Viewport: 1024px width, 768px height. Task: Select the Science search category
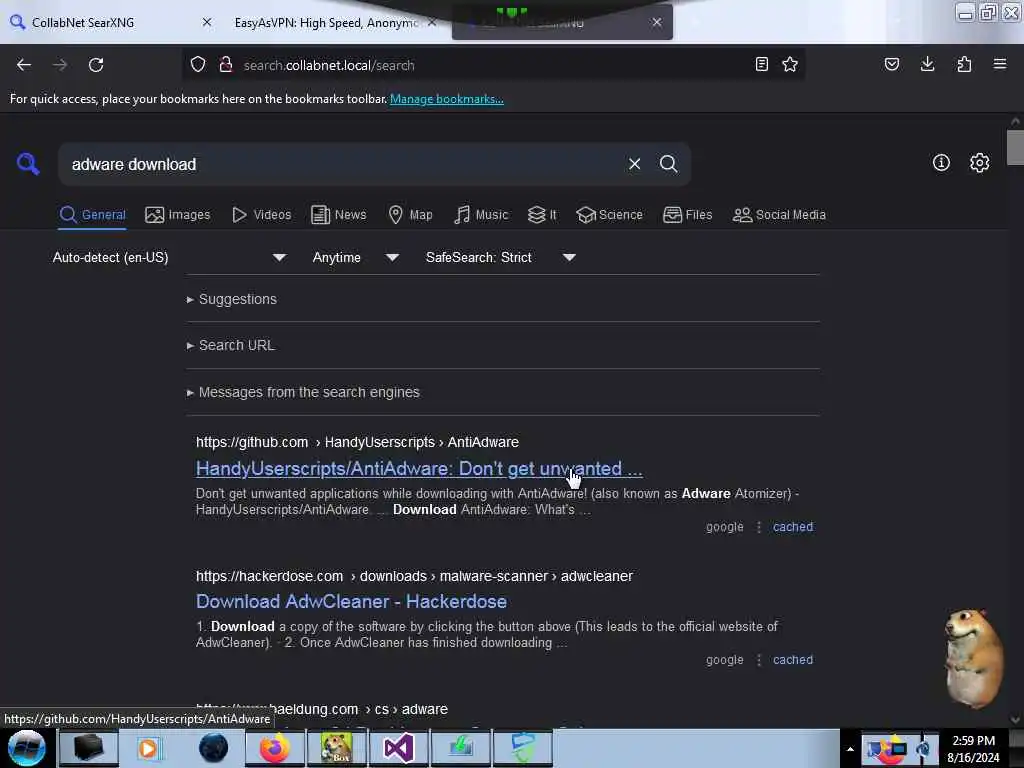610,215
